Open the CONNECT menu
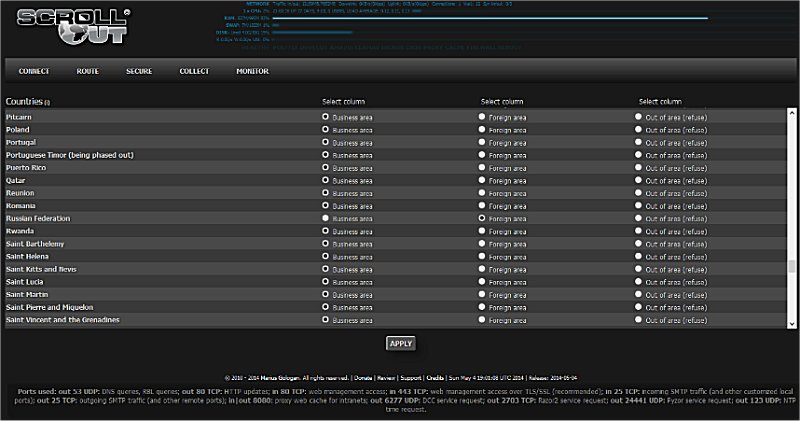Screen dimensions: 800x421 [34, 72]
